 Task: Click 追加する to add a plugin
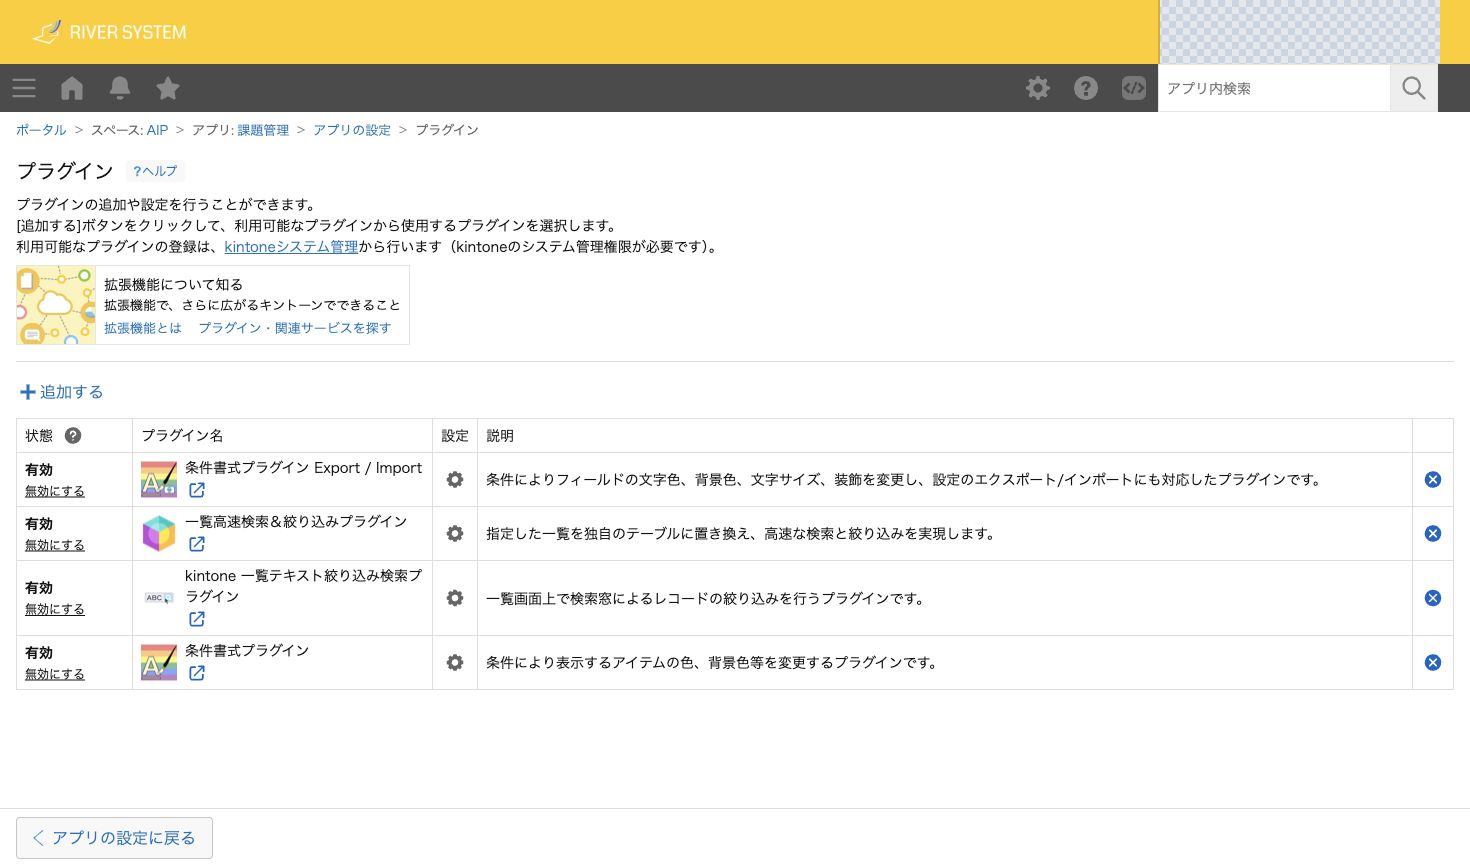(62, 392)
